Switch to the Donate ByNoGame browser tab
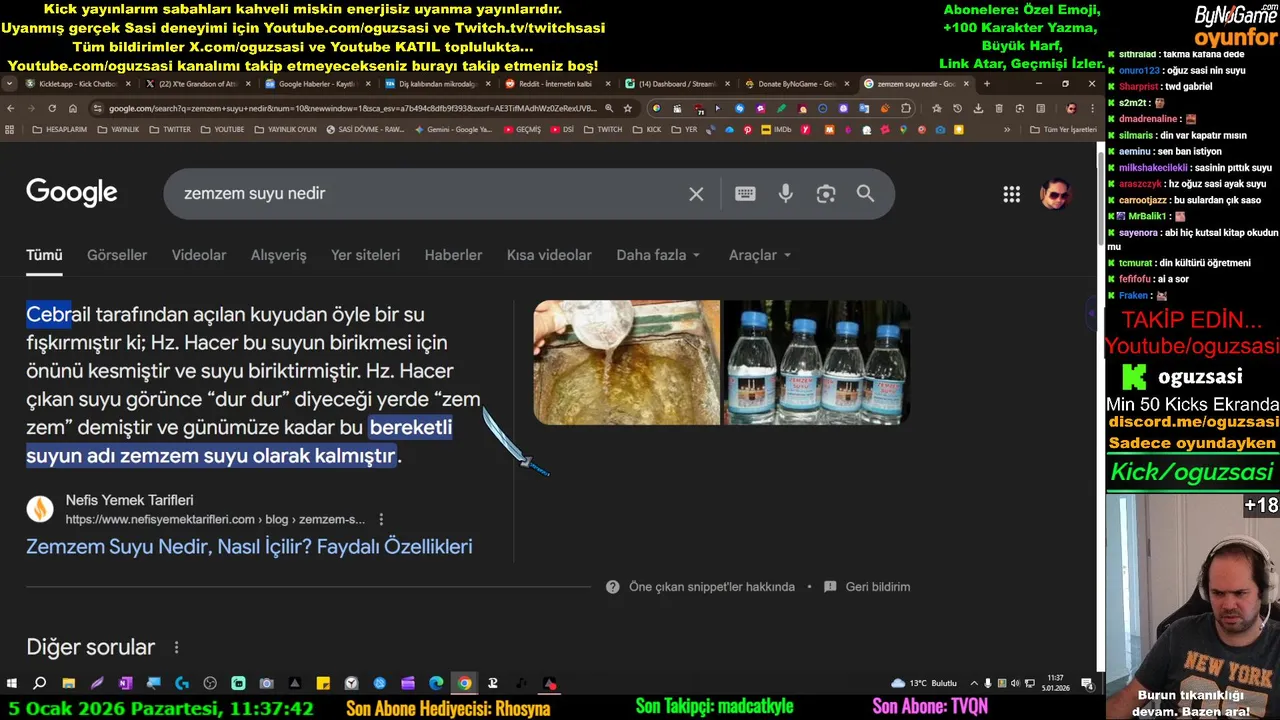Screen dimensions: 1280x720 (x=796, y=84)
